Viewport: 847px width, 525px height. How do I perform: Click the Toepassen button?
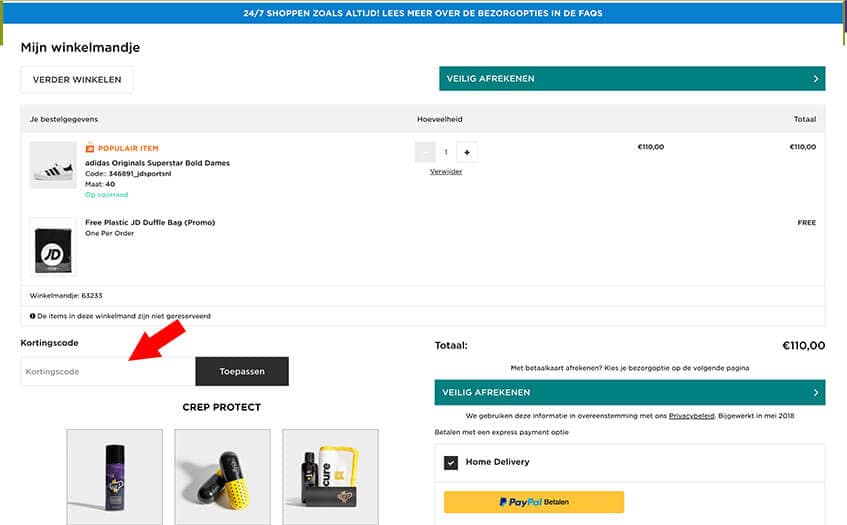[x=242, y=372]
